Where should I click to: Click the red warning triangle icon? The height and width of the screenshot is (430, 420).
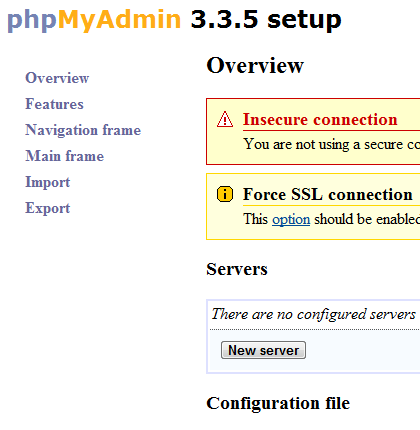[225, 119]
